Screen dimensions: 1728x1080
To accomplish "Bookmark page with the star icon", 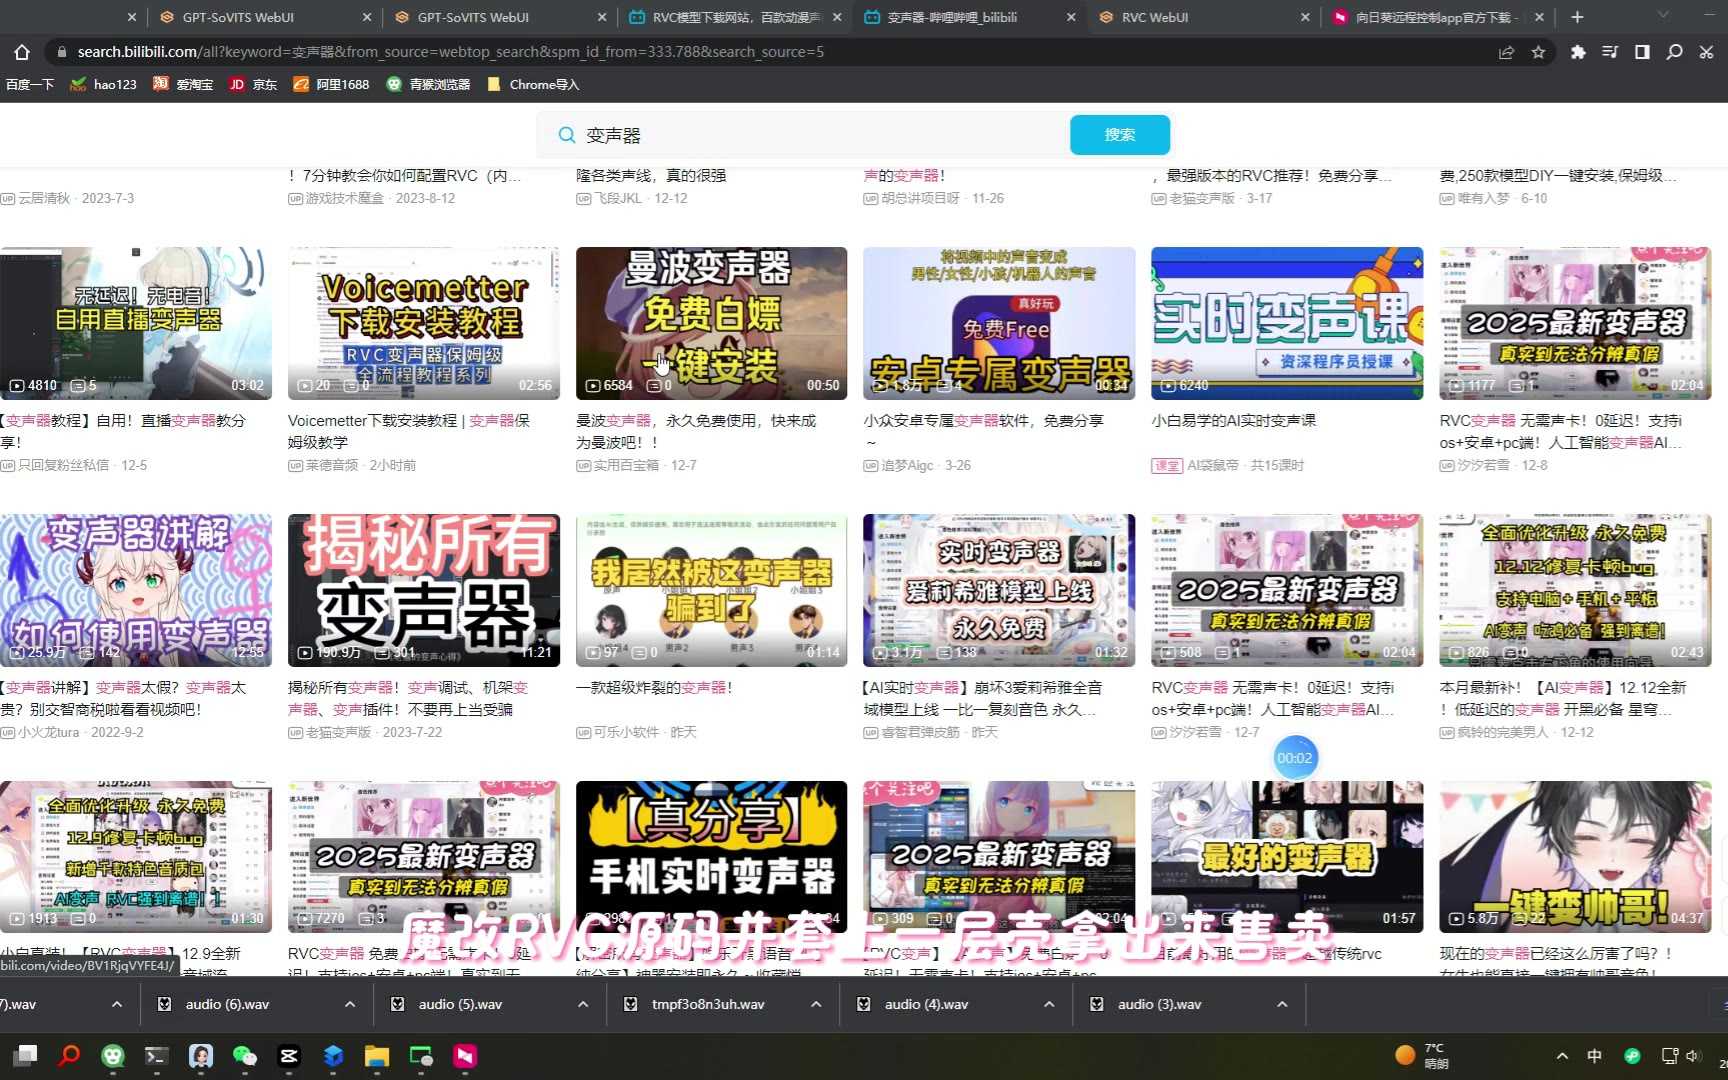I will pos(1538,52).
